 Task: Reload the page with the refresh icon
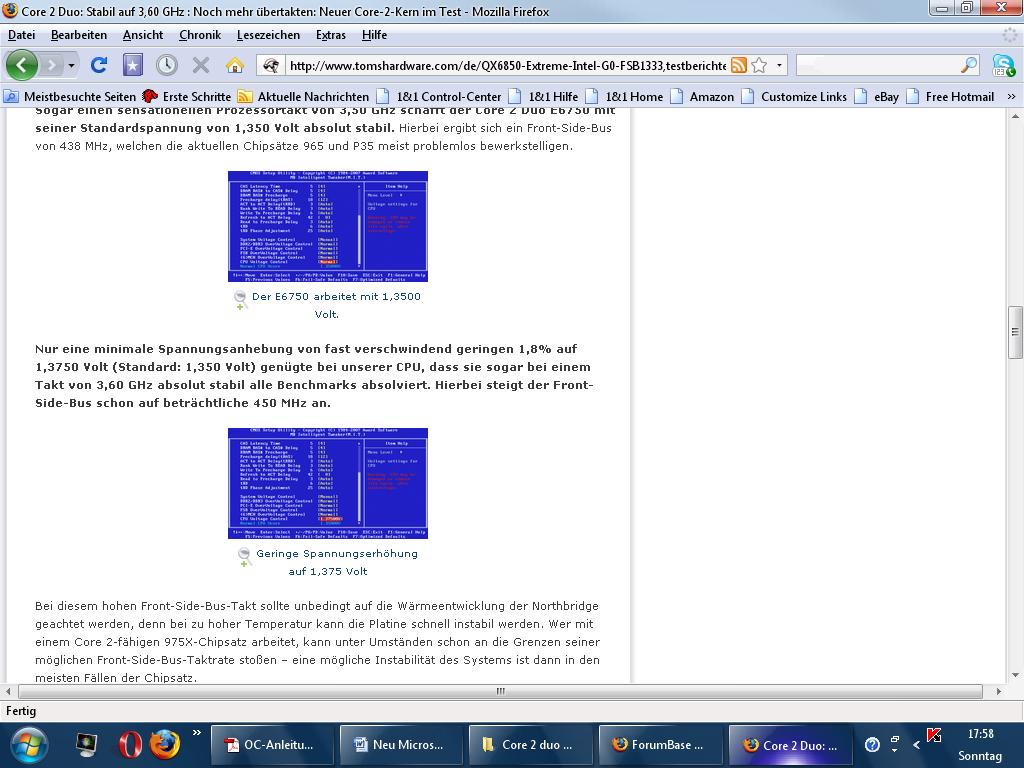point(99,65)
